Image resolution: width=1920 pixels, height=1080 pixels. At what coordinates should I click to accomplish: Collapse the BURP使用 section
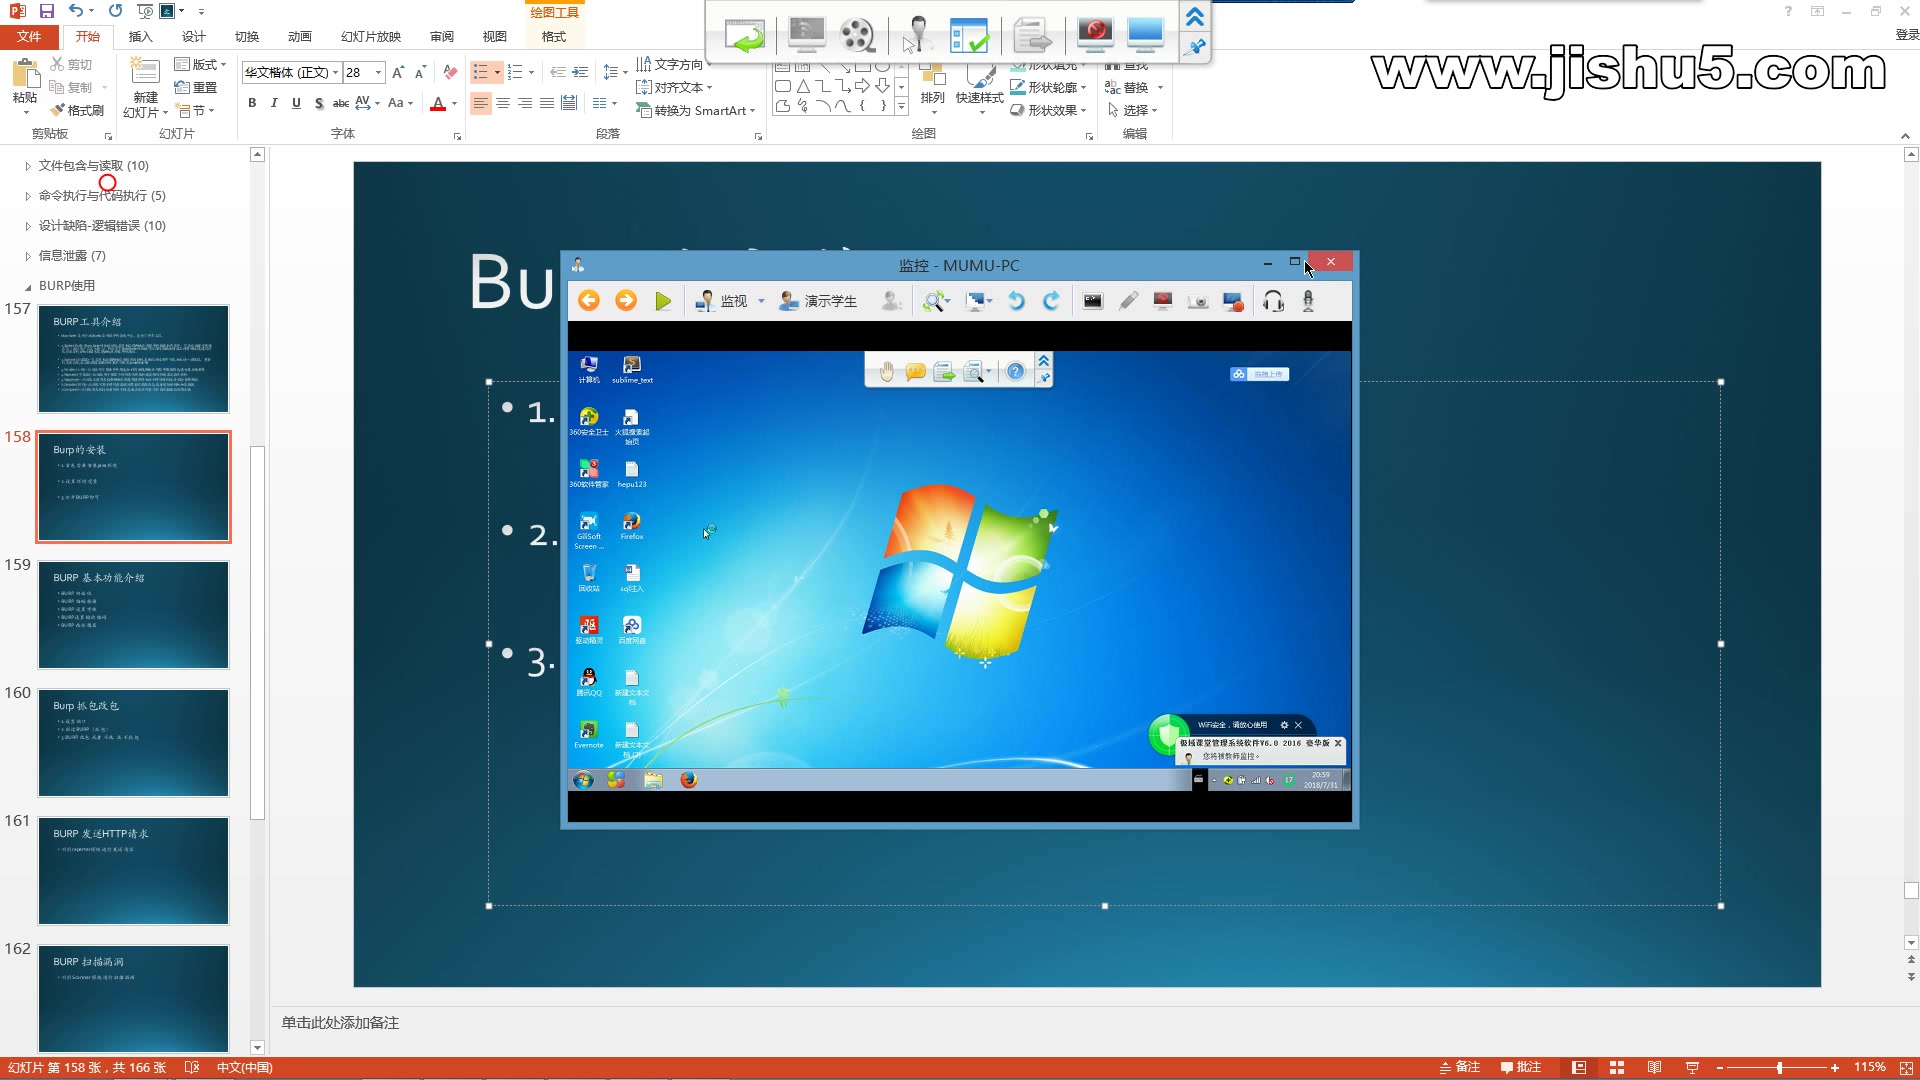[28, 286]
